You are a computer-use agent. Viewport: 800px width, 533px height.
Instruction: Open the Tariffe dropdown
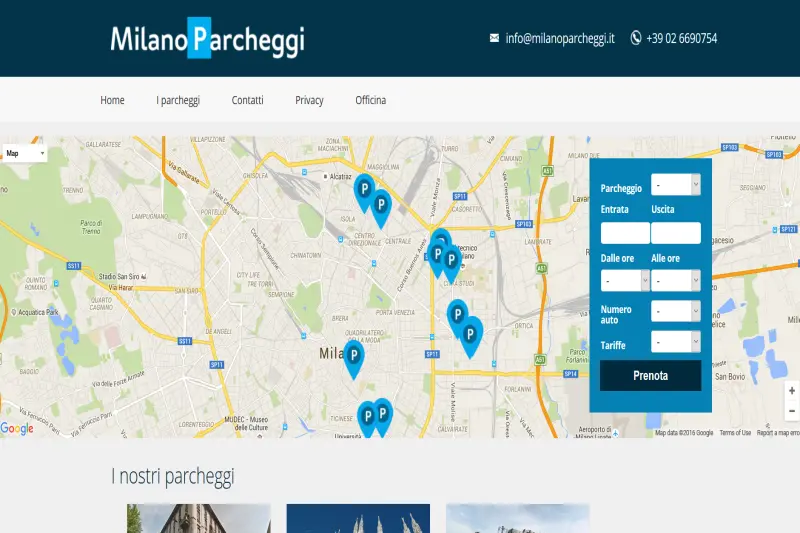(x=676, y=342)
